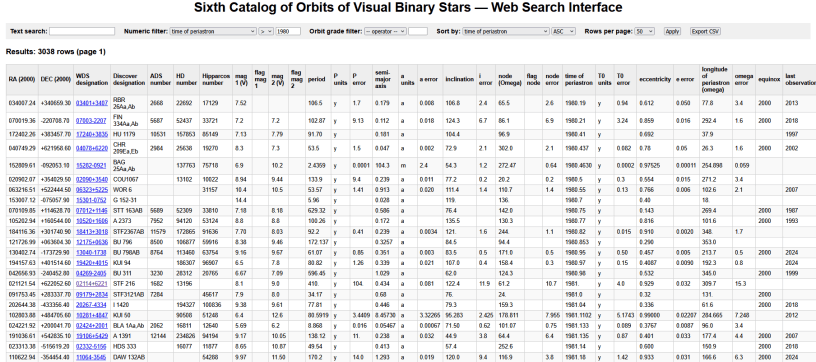Open WDS link 07012+1146
The width and height of the screenshot is (816, 362).
(x=92, y=210)
